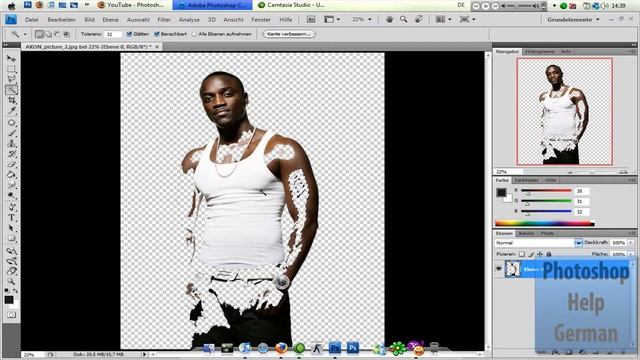Toggle Quick Mask mode at toolbox bottom
This screenshot has width=640, height=360.
[x=11, y=315]
